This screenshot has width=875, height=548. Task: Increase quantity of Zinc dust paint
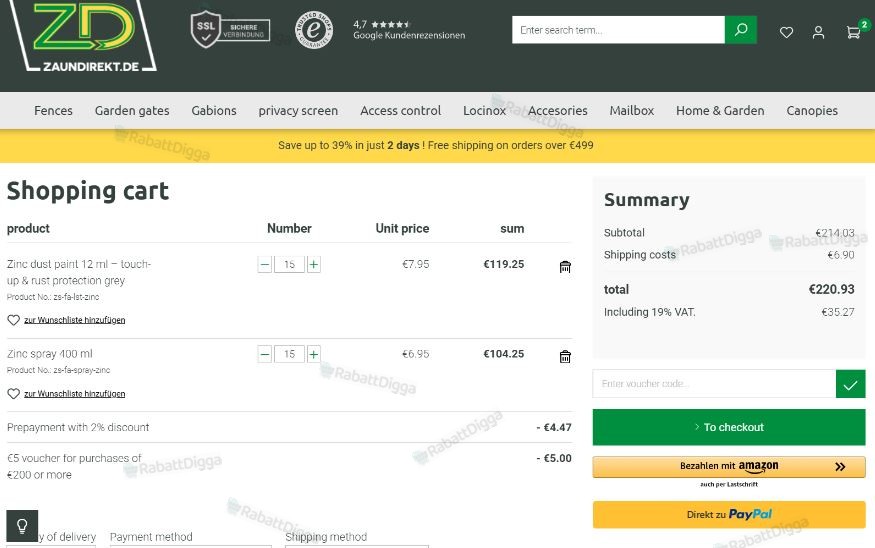coord(314,265)
